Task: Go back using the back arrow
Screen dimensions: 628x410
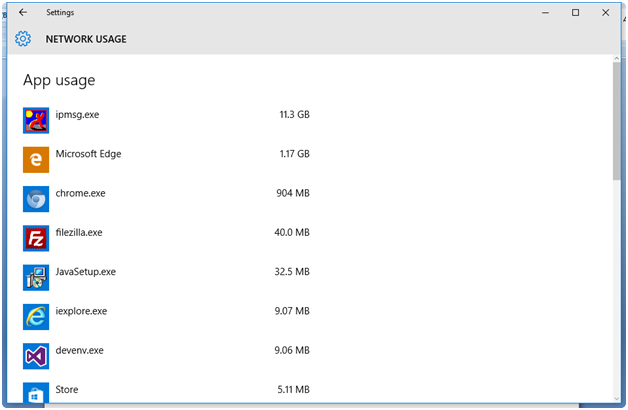Action: click(x=23, y=13)
